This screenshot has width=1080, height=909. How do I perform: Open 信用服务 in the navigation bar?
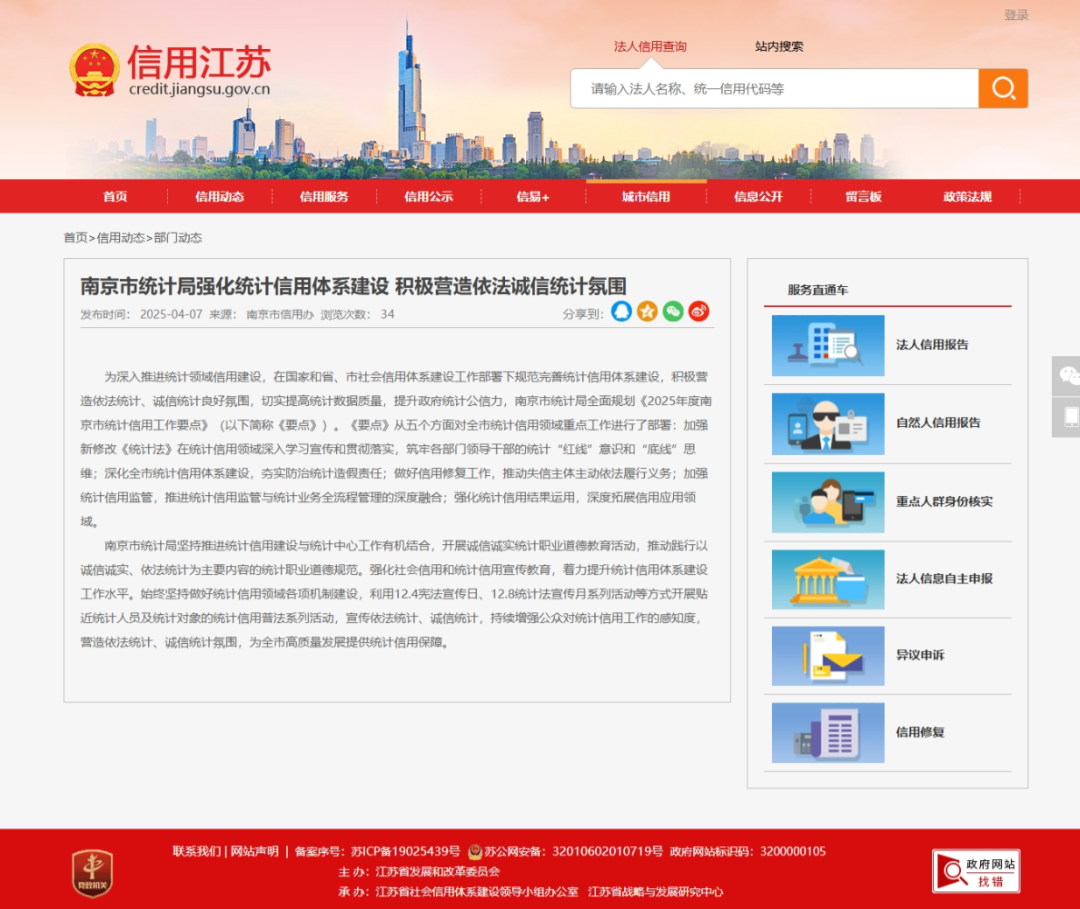coord(324,197)
